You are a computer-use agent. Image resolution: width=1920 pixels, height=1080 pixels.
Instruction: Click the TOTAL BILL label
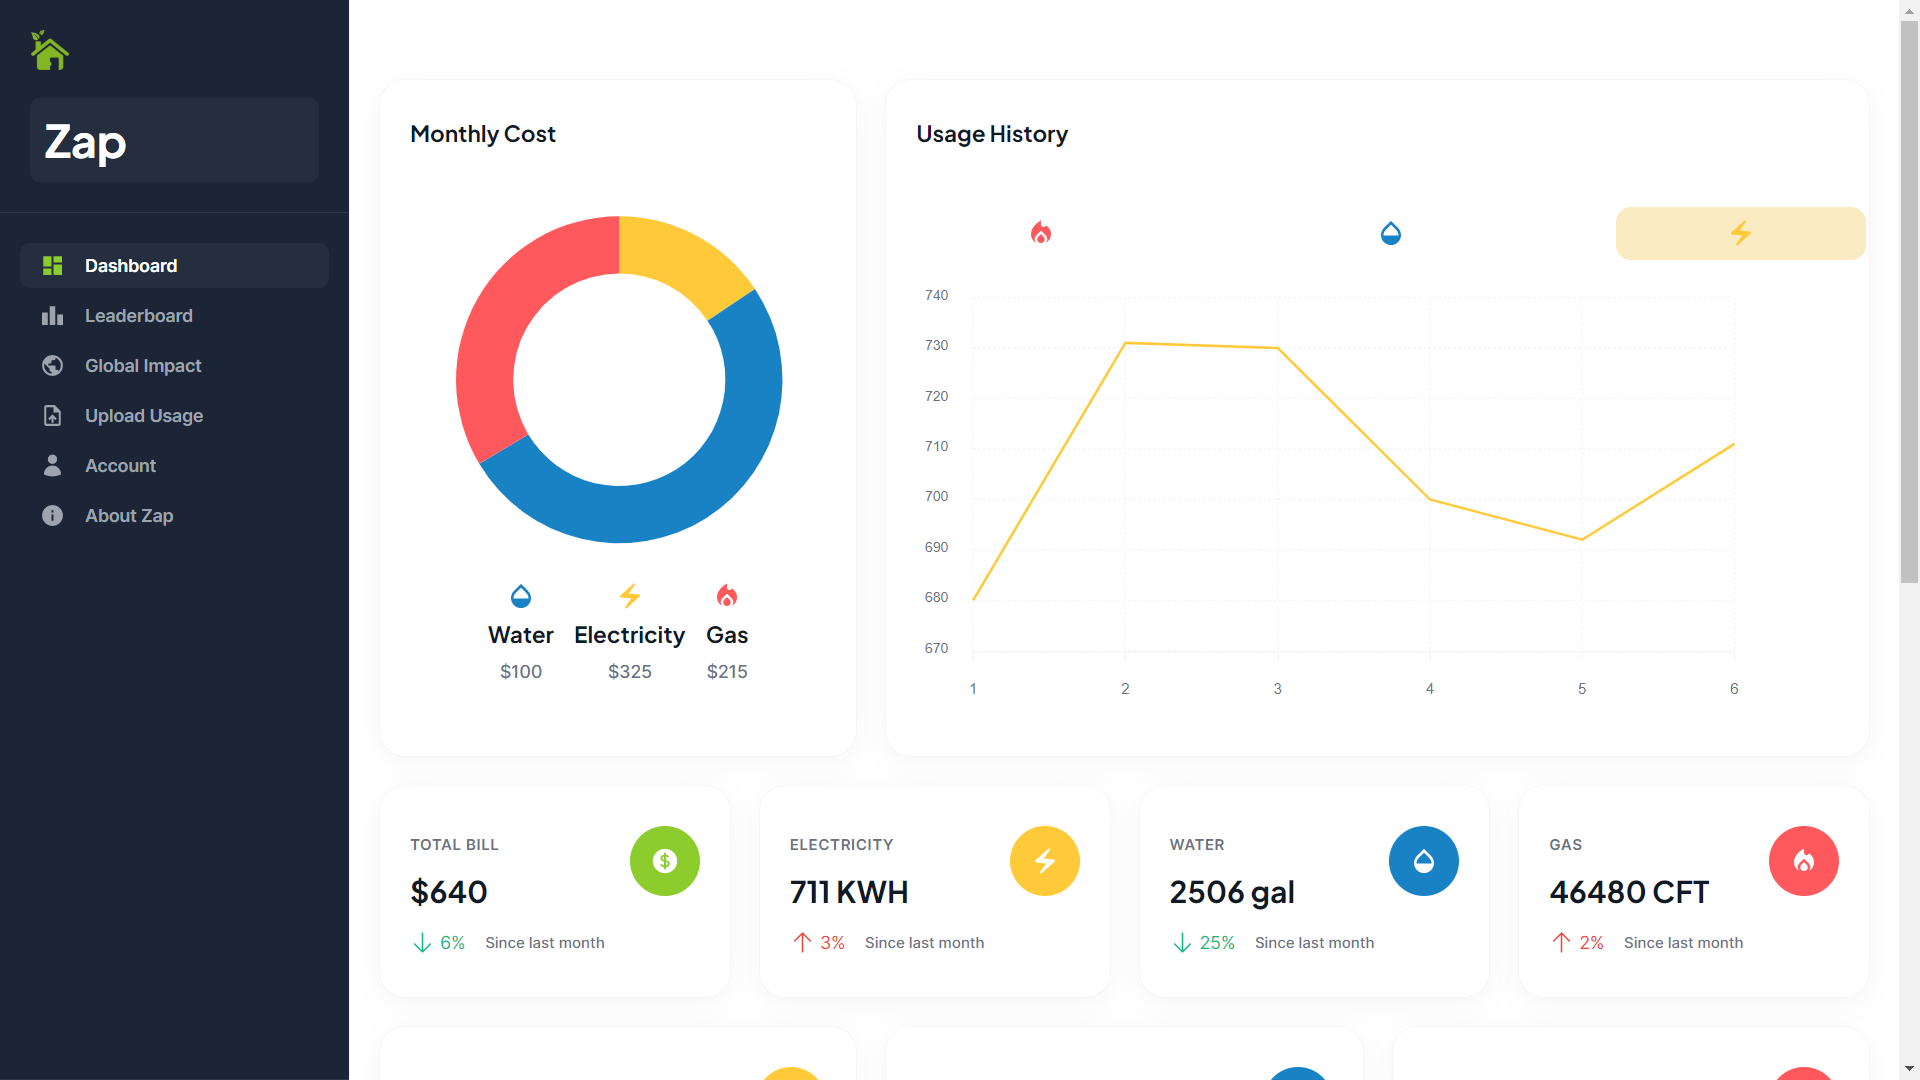pos(454,845)
